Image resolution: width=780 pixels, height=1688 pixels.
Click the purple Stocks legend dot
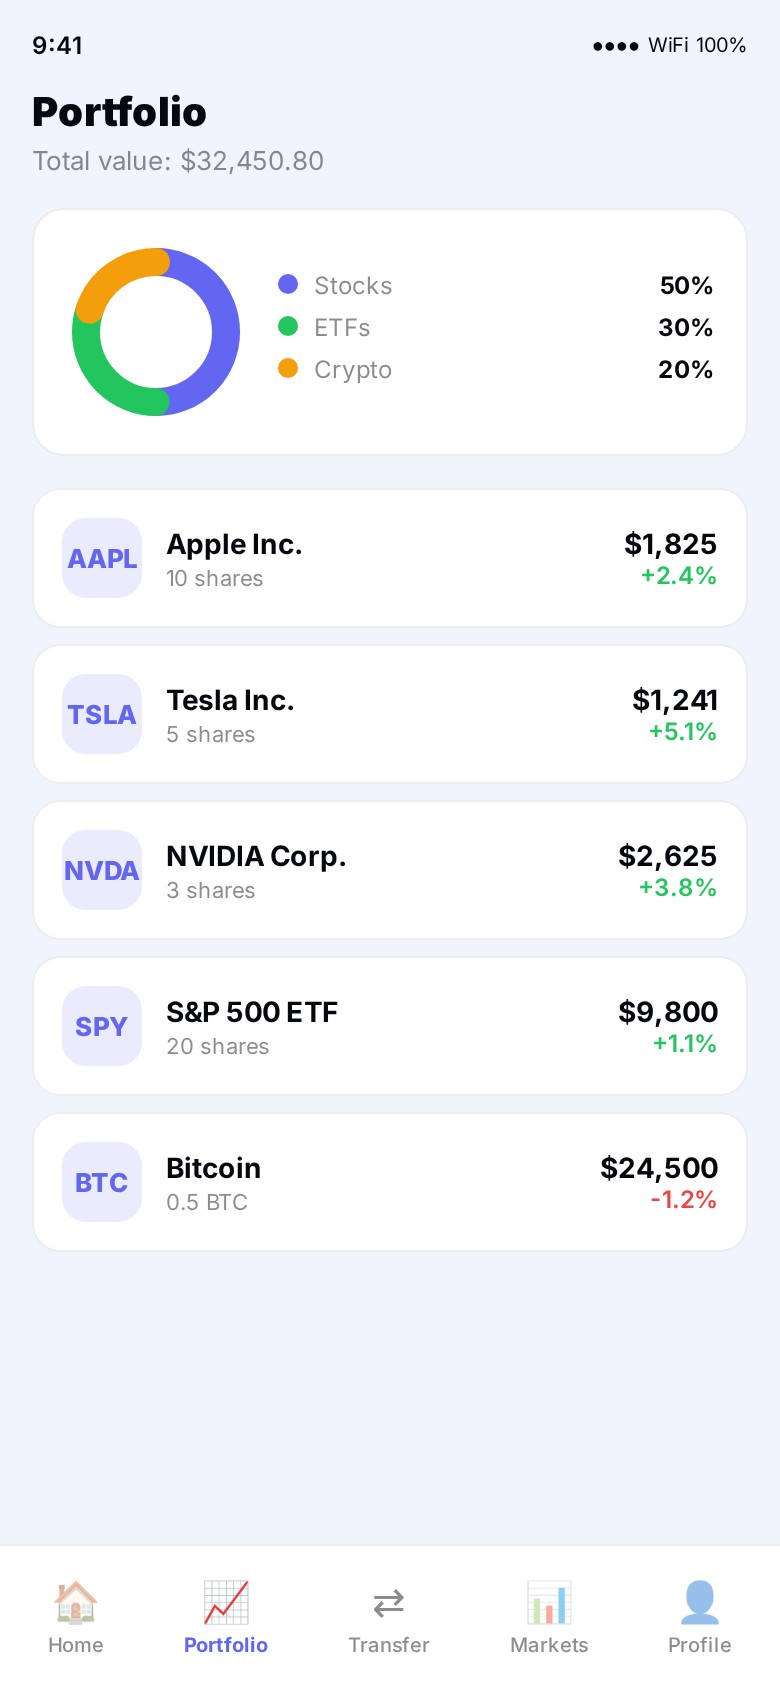[x=288, y=284]
